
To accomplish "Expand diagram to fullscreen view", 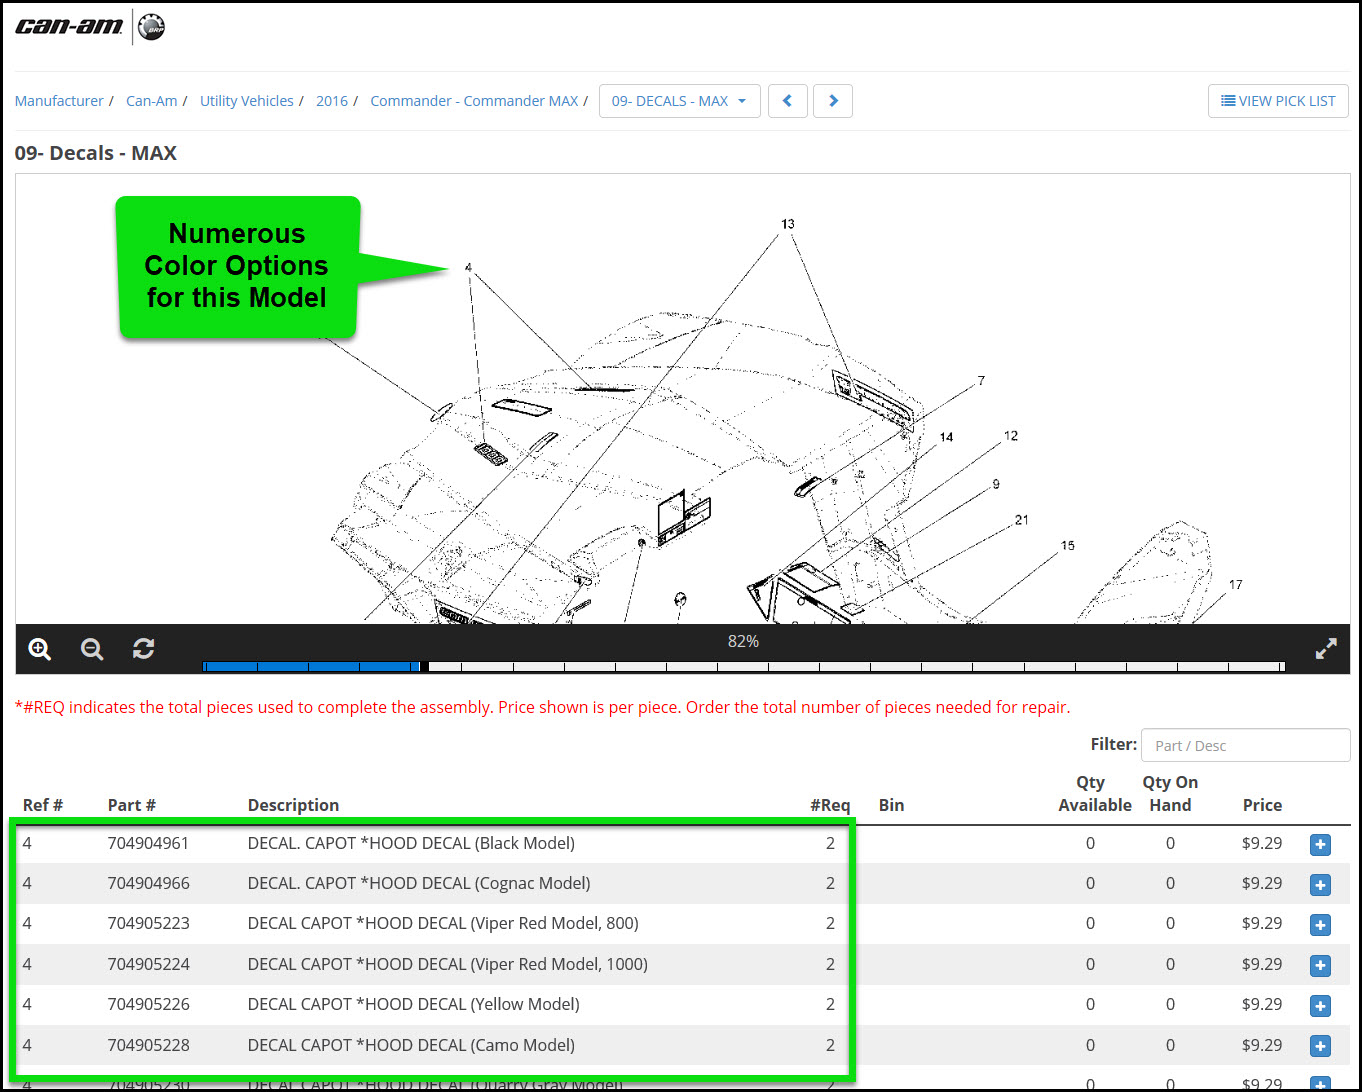I will (1326, 649).
